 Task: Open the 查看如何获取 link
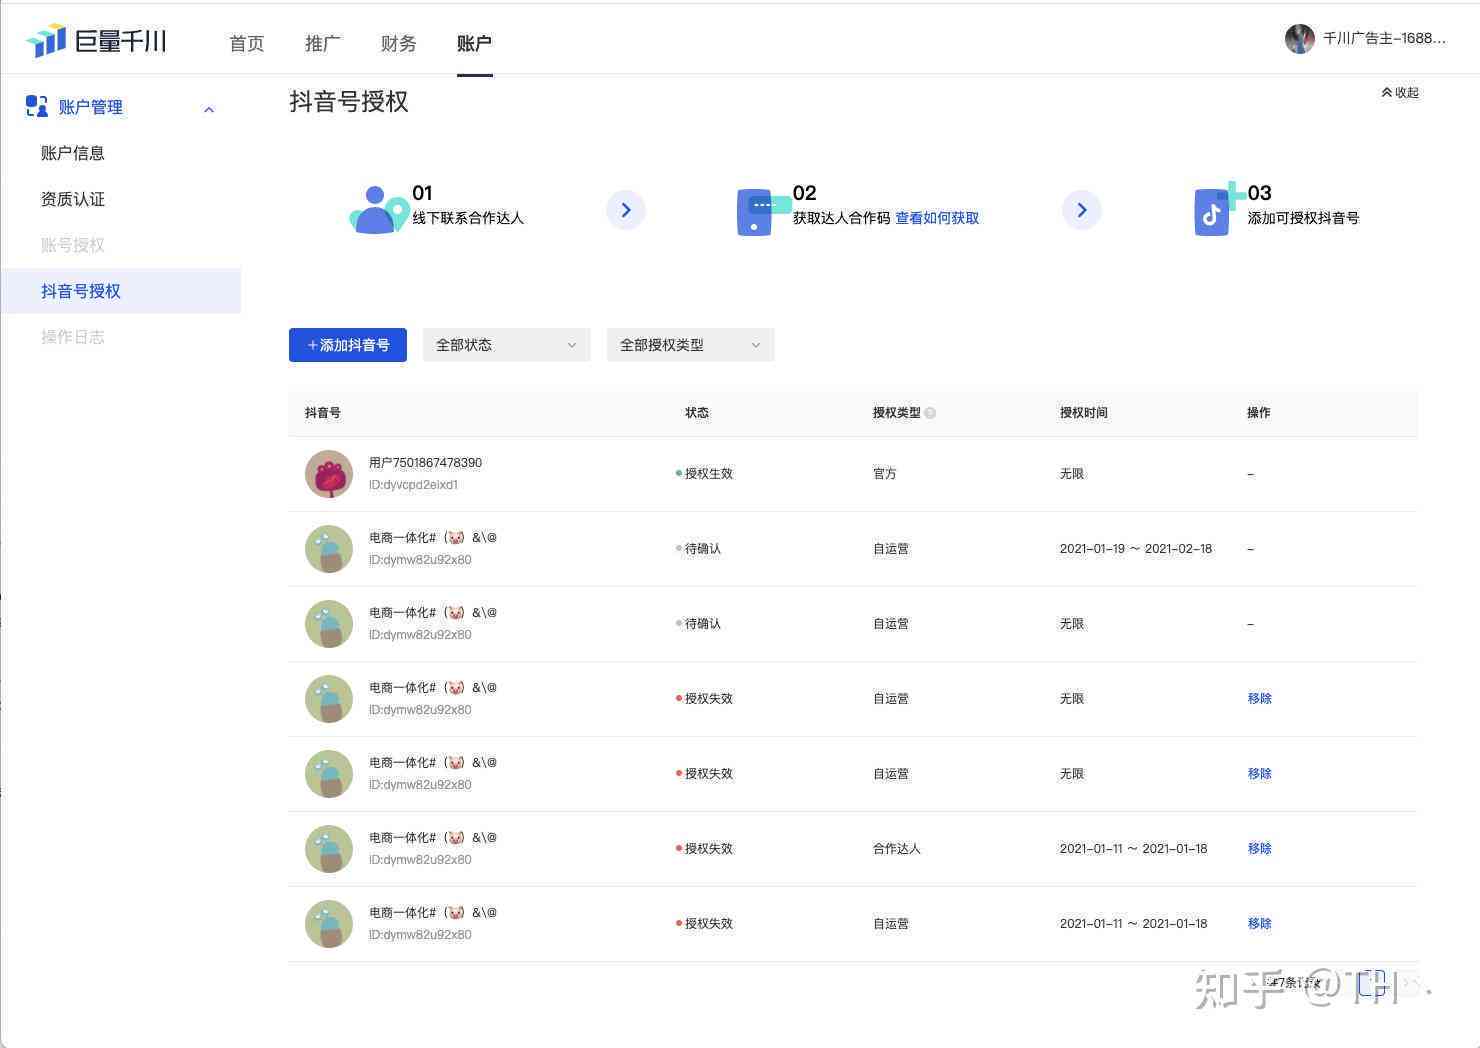[937, 218]
